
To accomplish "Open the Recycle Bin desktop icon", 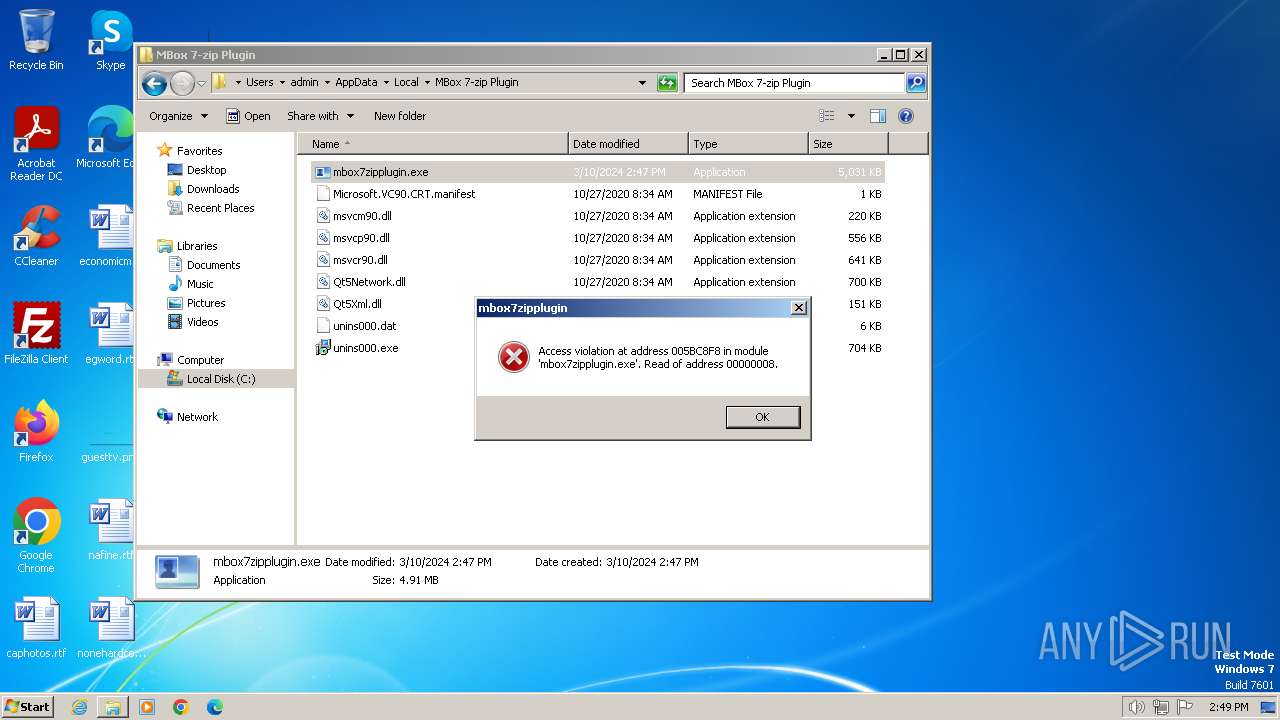I will pyautogui.click(x=36, y=40).
